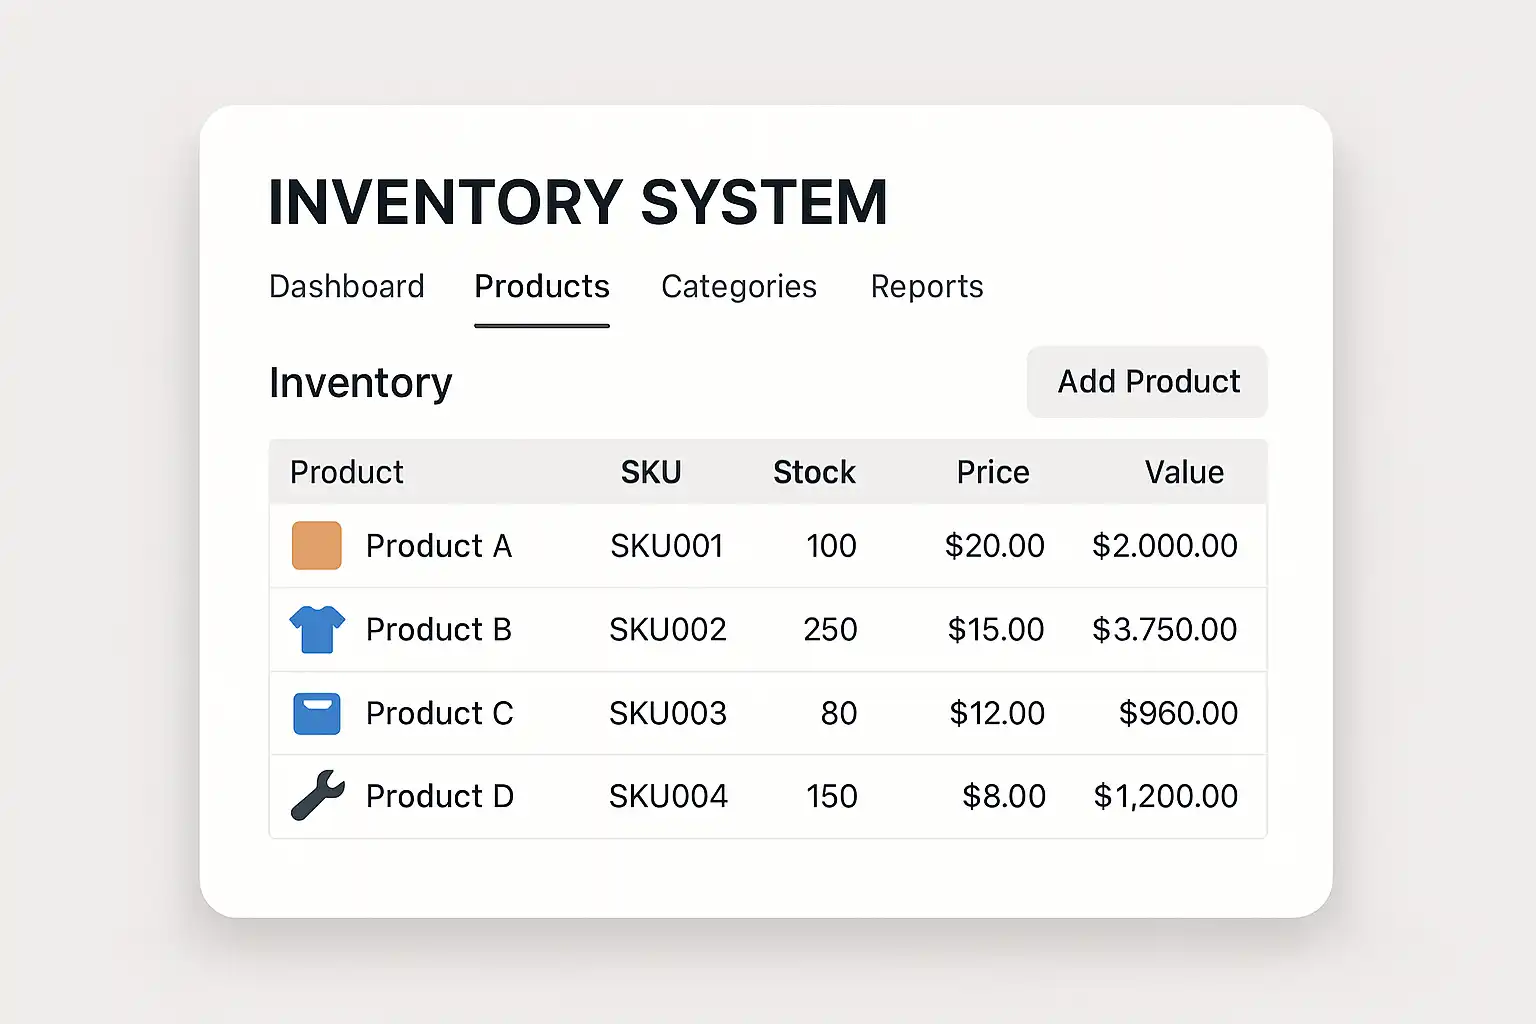Click the $3.750.00 value cell

[1165, 630]
